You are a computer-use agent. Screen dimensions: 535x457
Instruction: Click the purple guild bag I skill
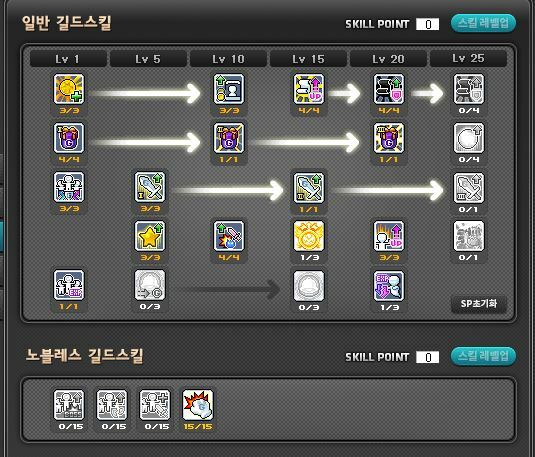coord(69,138)
